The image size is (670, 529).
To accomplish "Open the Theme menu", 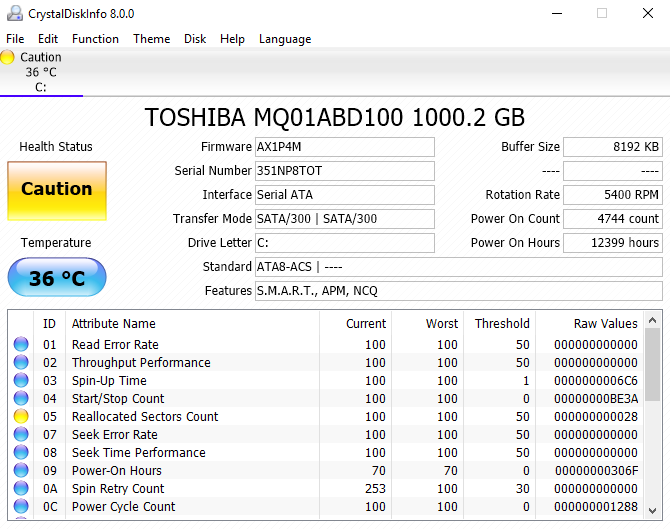I will [151, 39].
